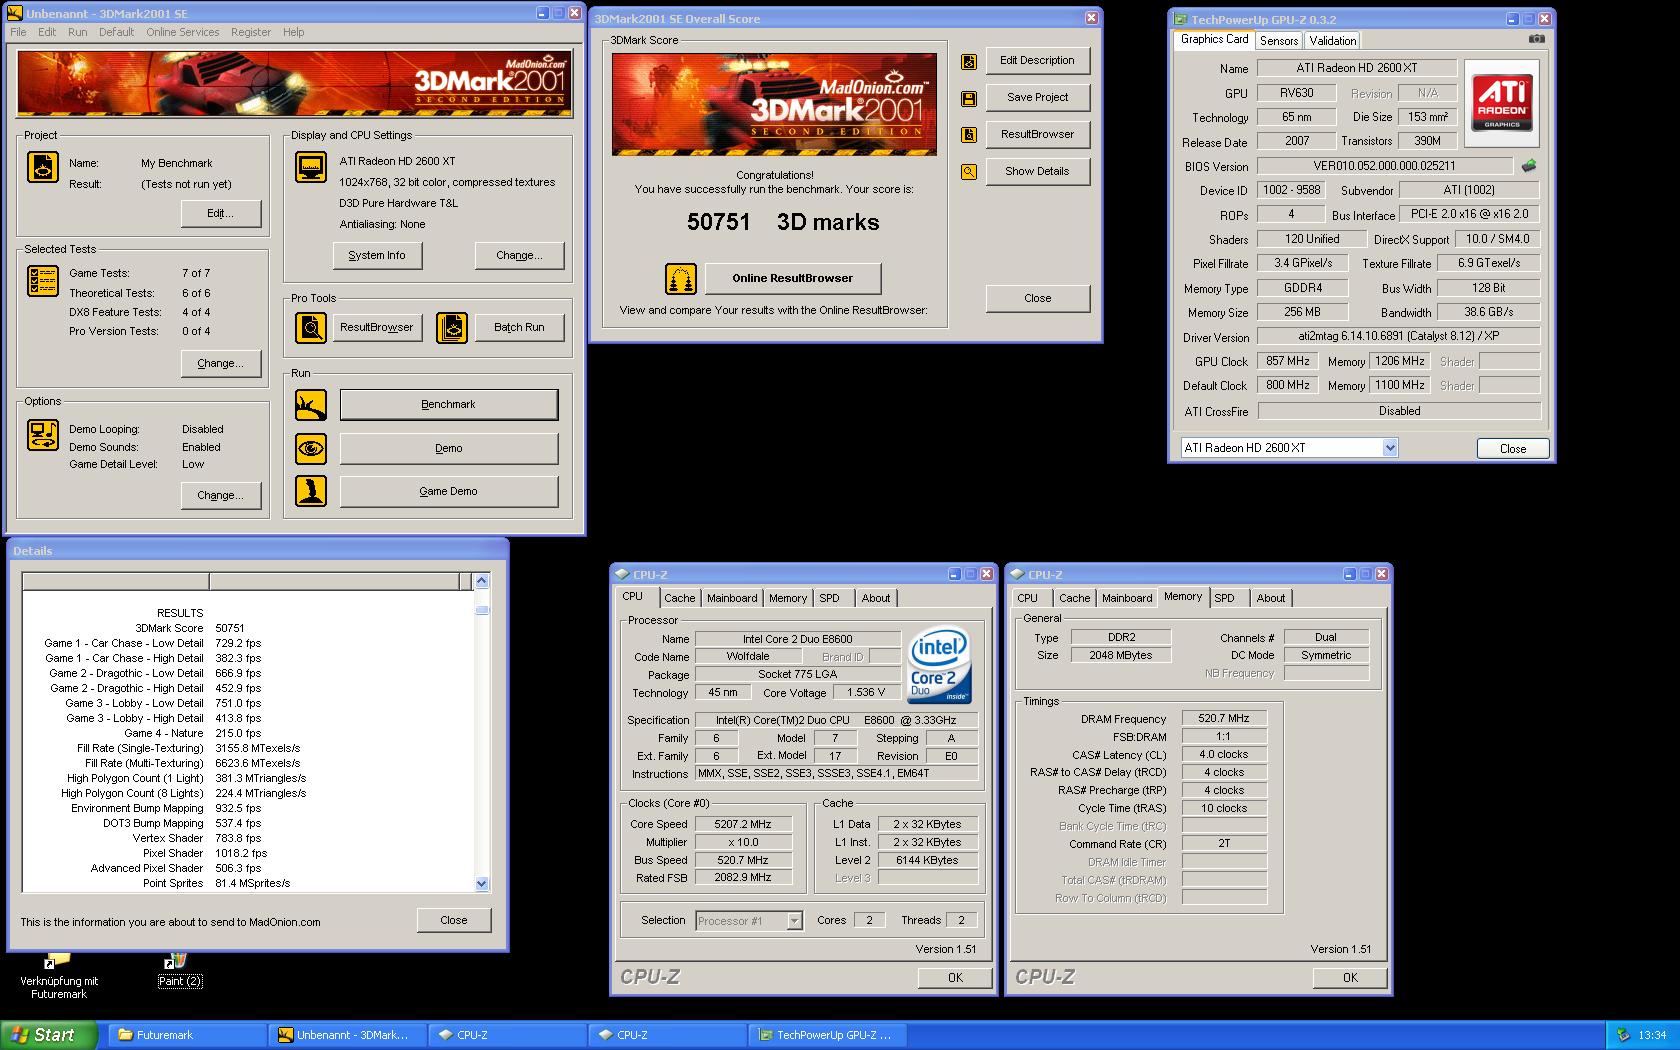1680x1050 pixels.
Task: Click the Game Demo button
Action: pyautogui.click(x=449, y=491)
